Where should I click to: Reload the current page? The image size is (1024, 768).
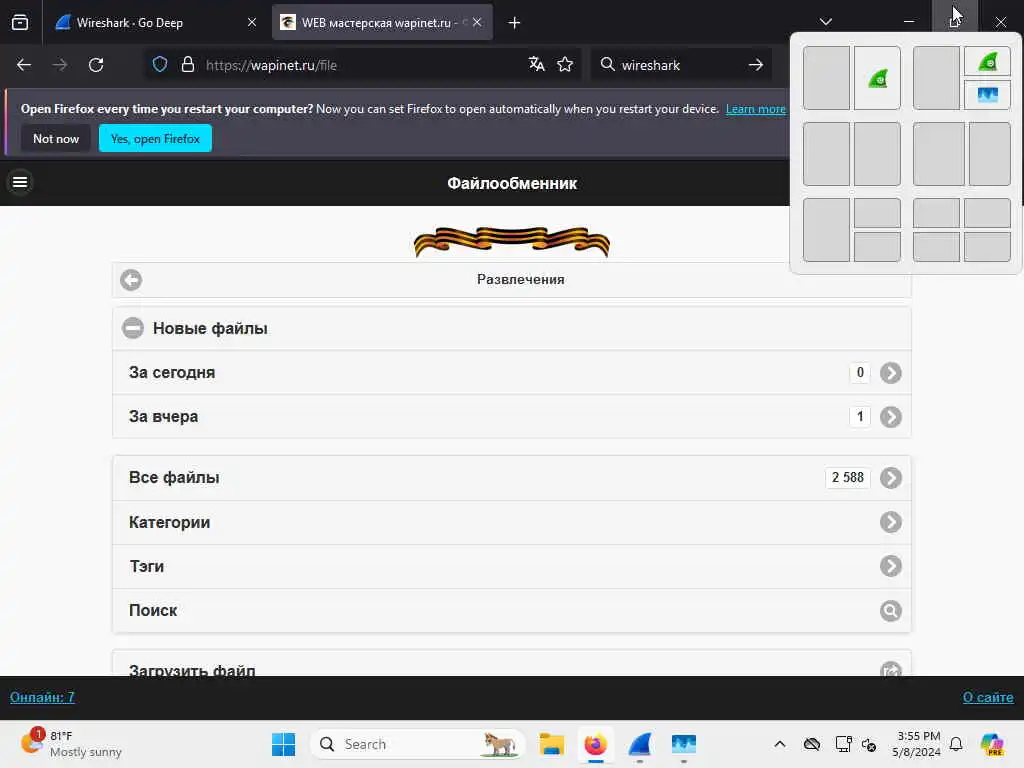(x=96, y=65)
